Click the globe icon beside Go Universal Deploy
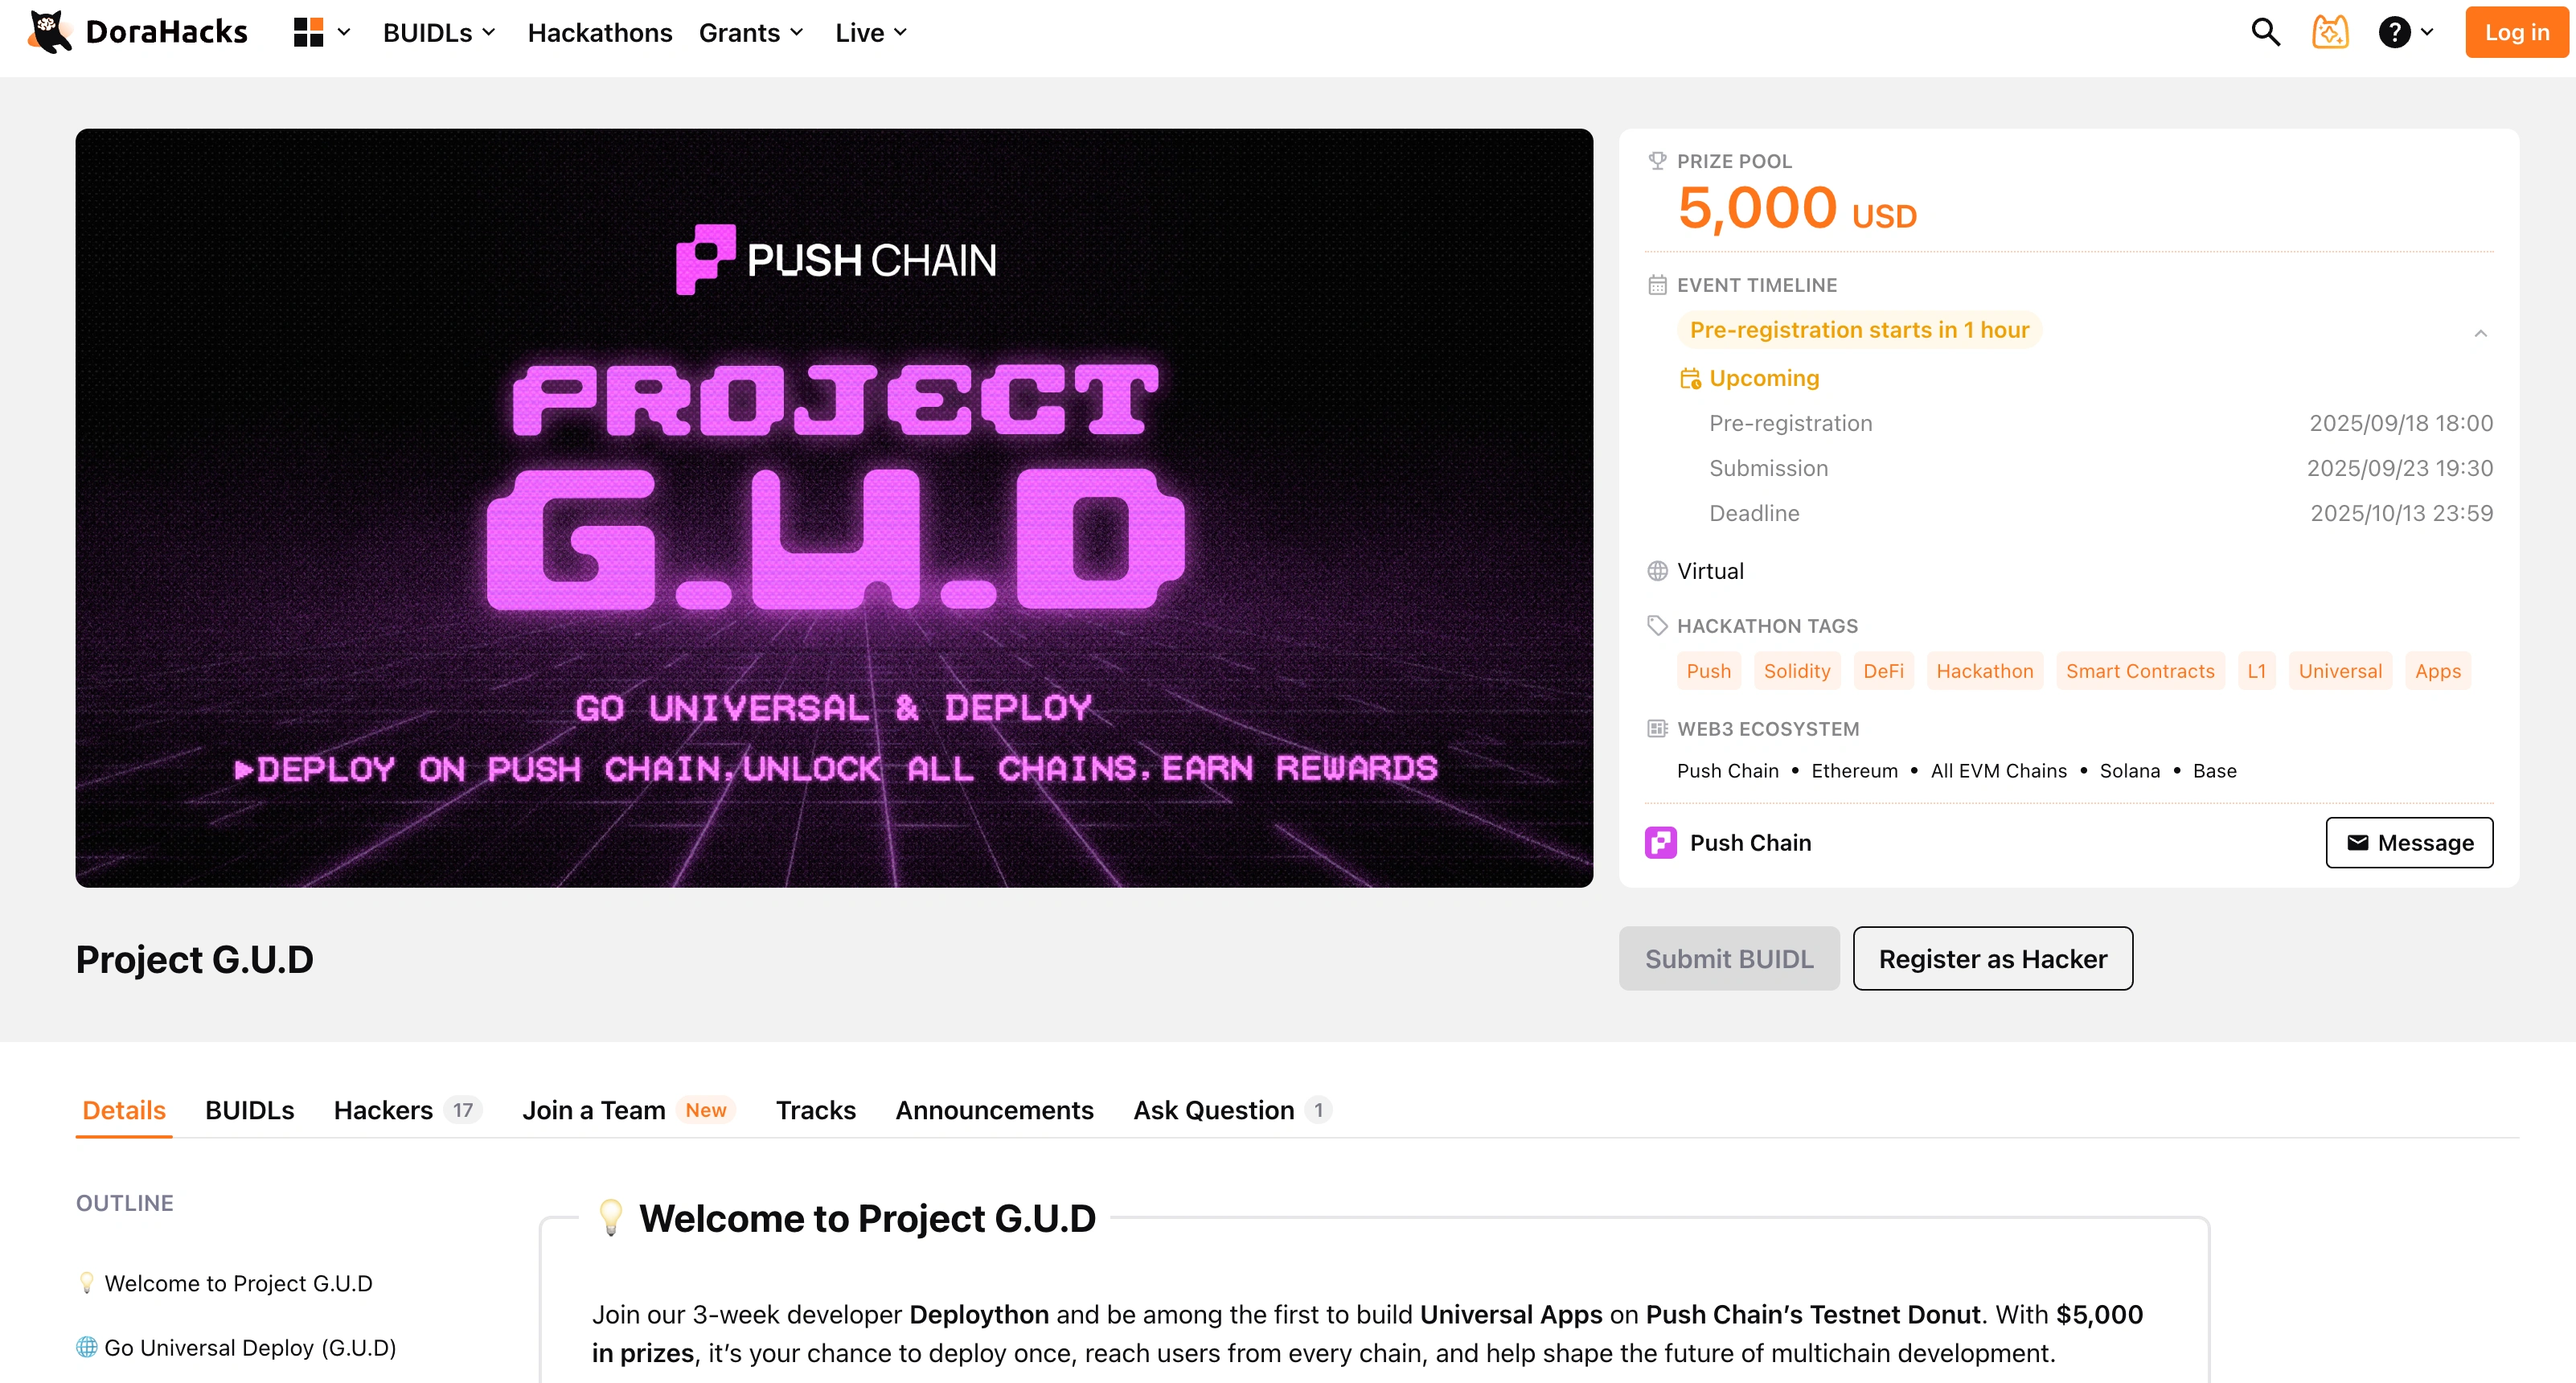 (x=87, y=1347)
